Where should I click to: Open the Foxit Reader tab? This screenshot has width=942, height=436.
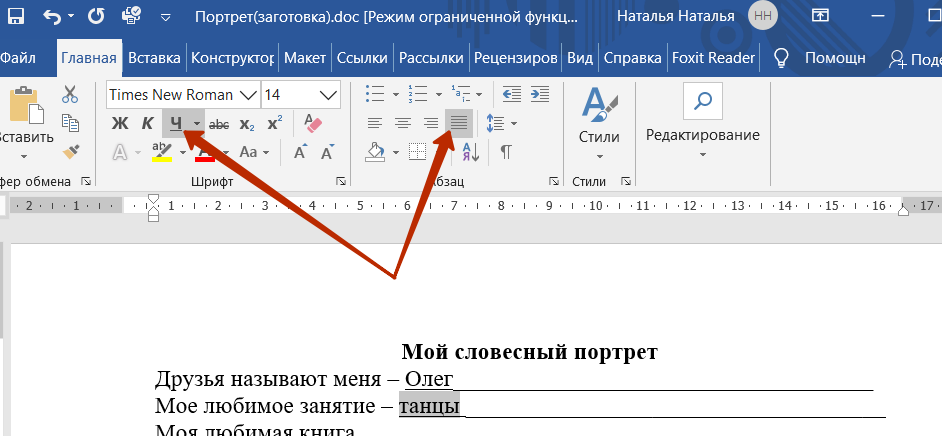[713, 58]
